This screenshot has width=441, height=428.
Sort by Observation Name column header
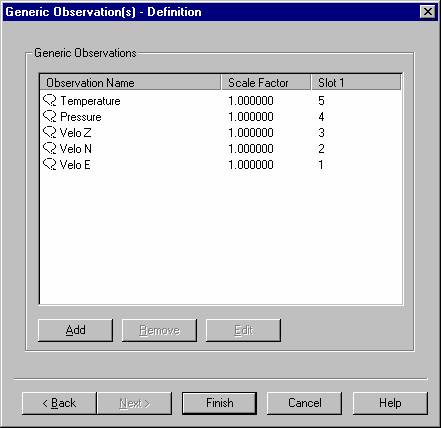tap(130, 82)
